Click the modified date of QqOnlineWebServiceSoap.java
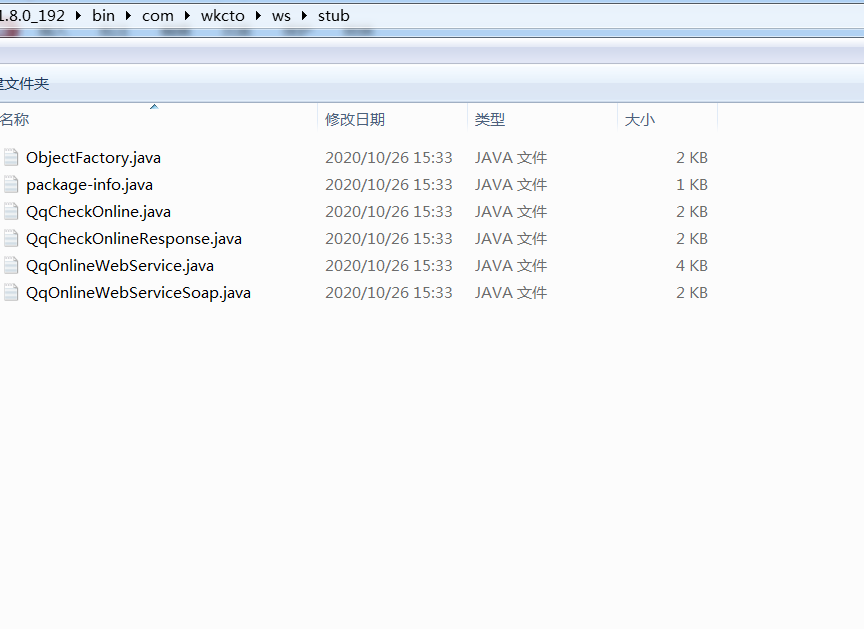Screen dimensions: 864x629 pos(388,292)
